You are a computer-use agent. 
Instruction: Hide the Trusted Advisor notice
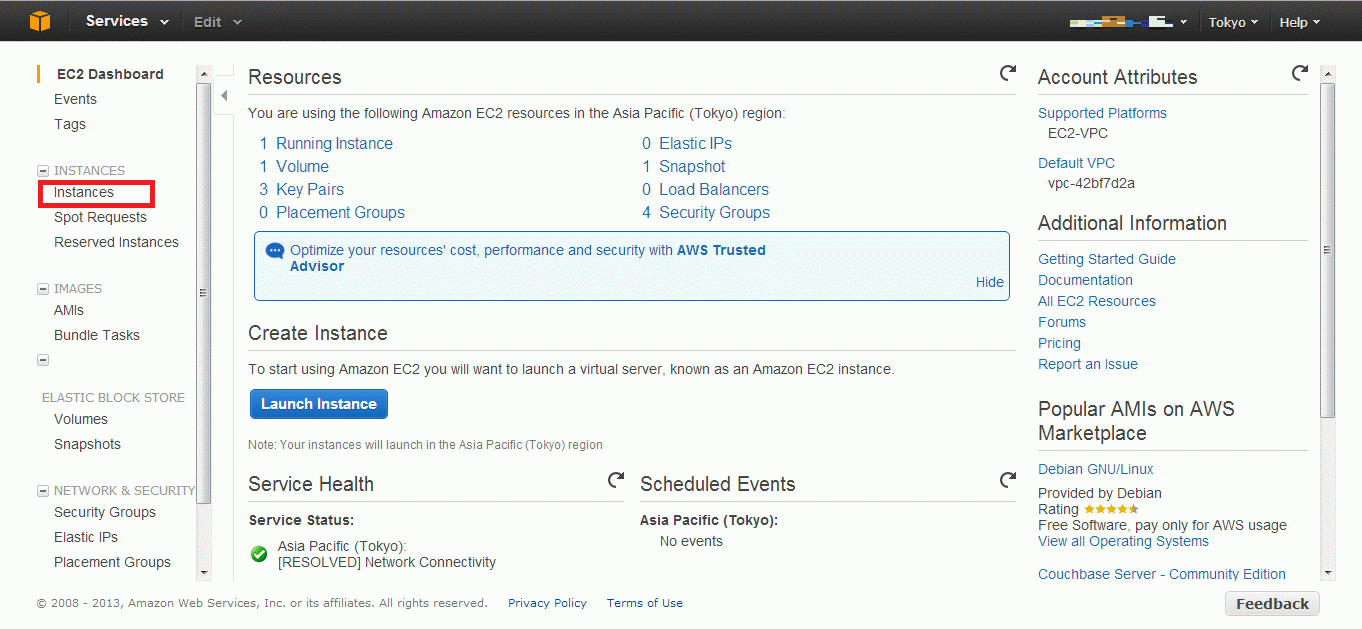point(990,282)
